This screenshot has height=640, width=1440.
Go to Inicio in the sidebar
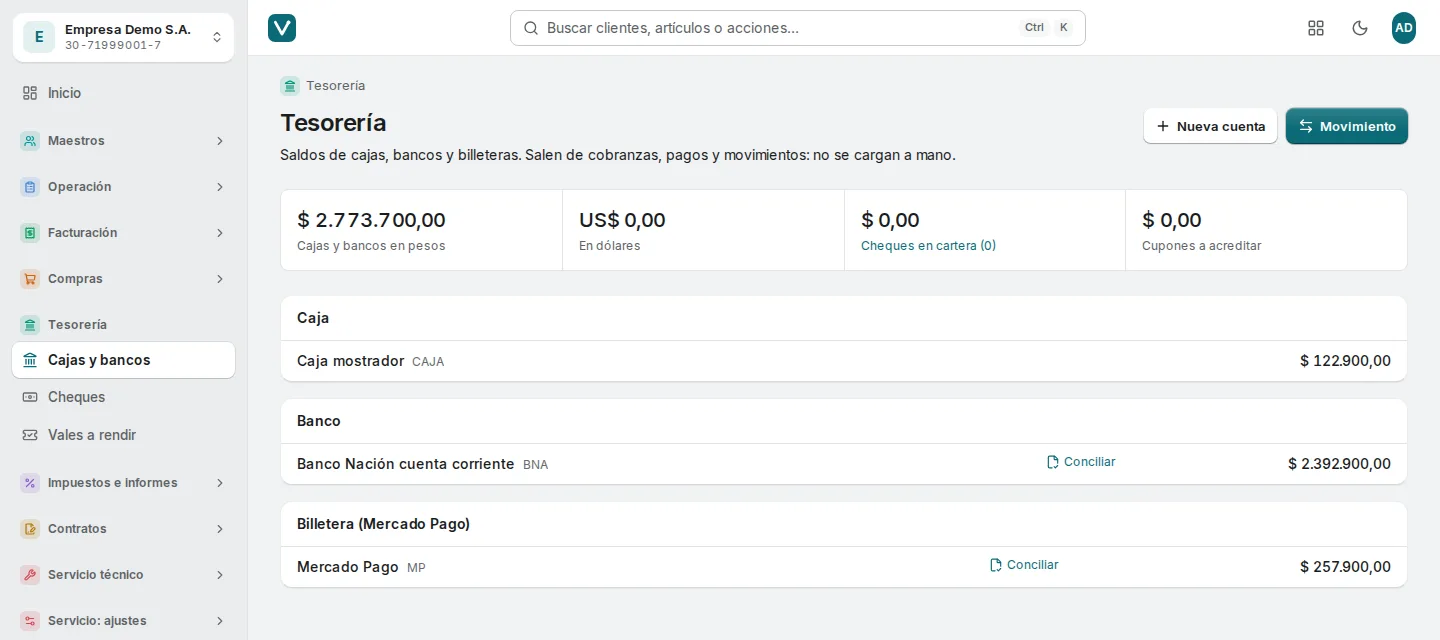pyautogui.click(x=123, y=93)
